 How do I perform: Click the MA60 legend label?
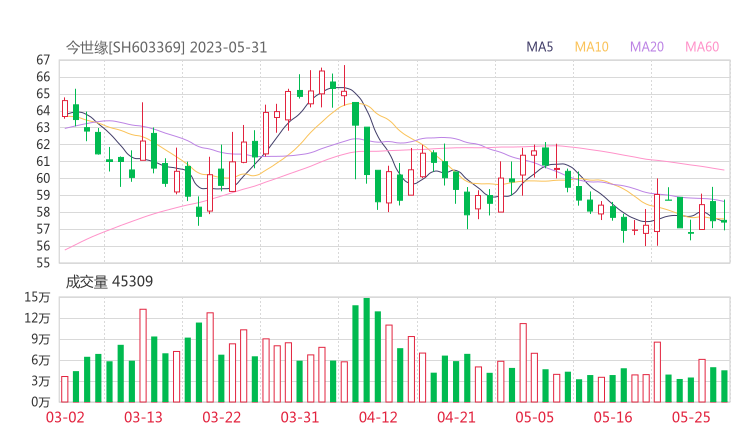702,47
